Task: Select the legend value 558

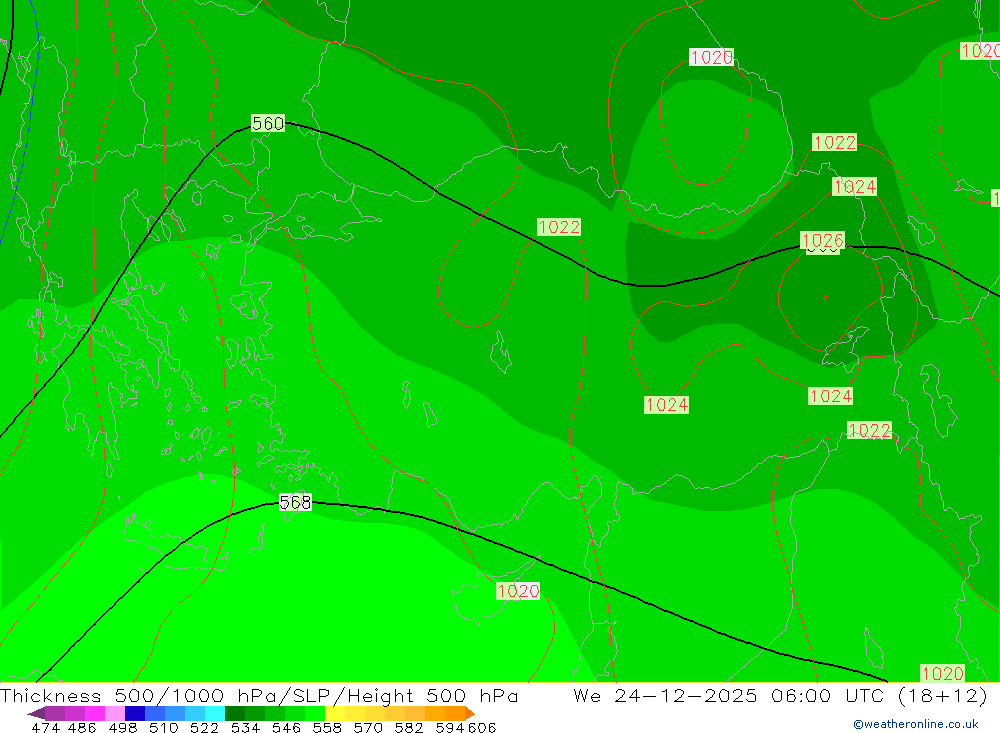Action: click(x=327, y=727)
